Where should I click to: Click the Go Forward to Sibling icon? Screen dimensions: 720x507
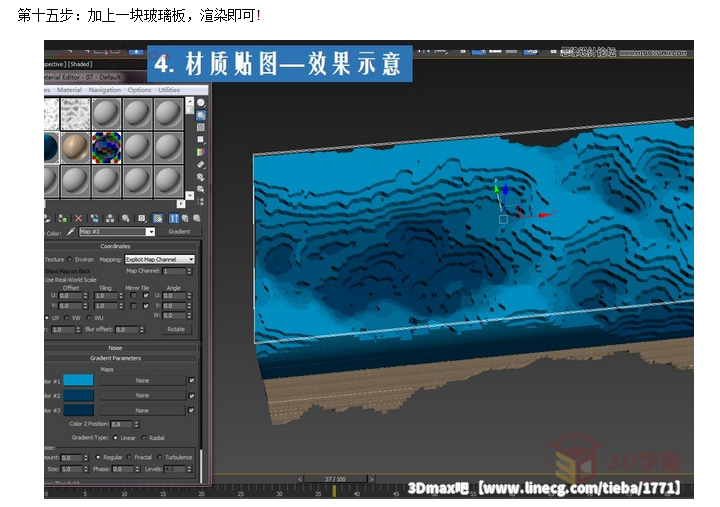(197, 219)
